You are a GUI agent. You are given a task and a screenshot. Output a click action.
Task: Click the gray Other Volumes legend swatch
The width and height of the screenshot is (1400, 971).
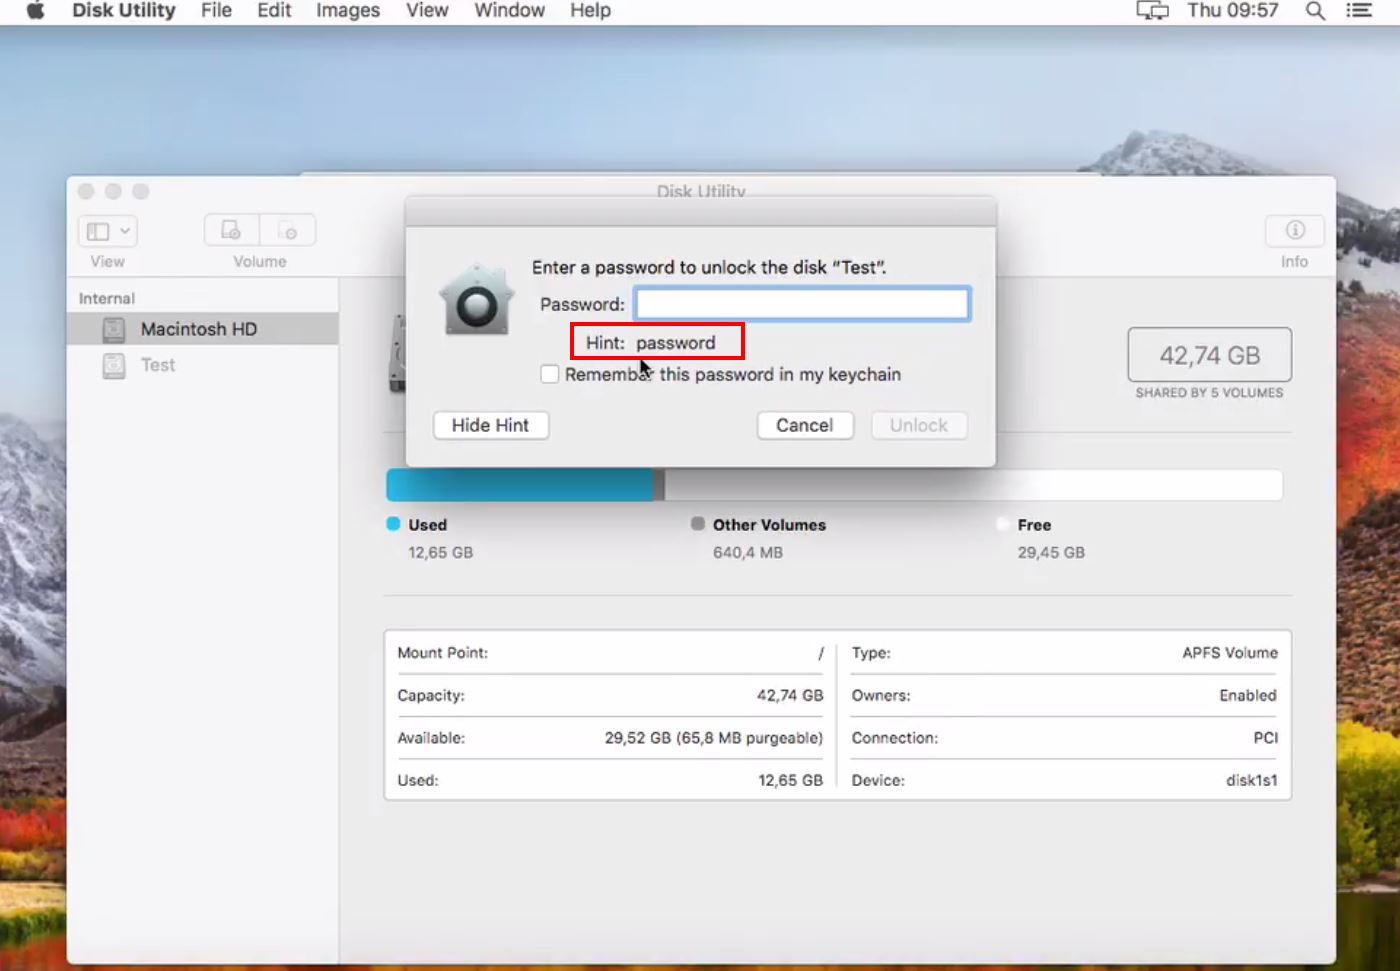click(x=698, y=524)
